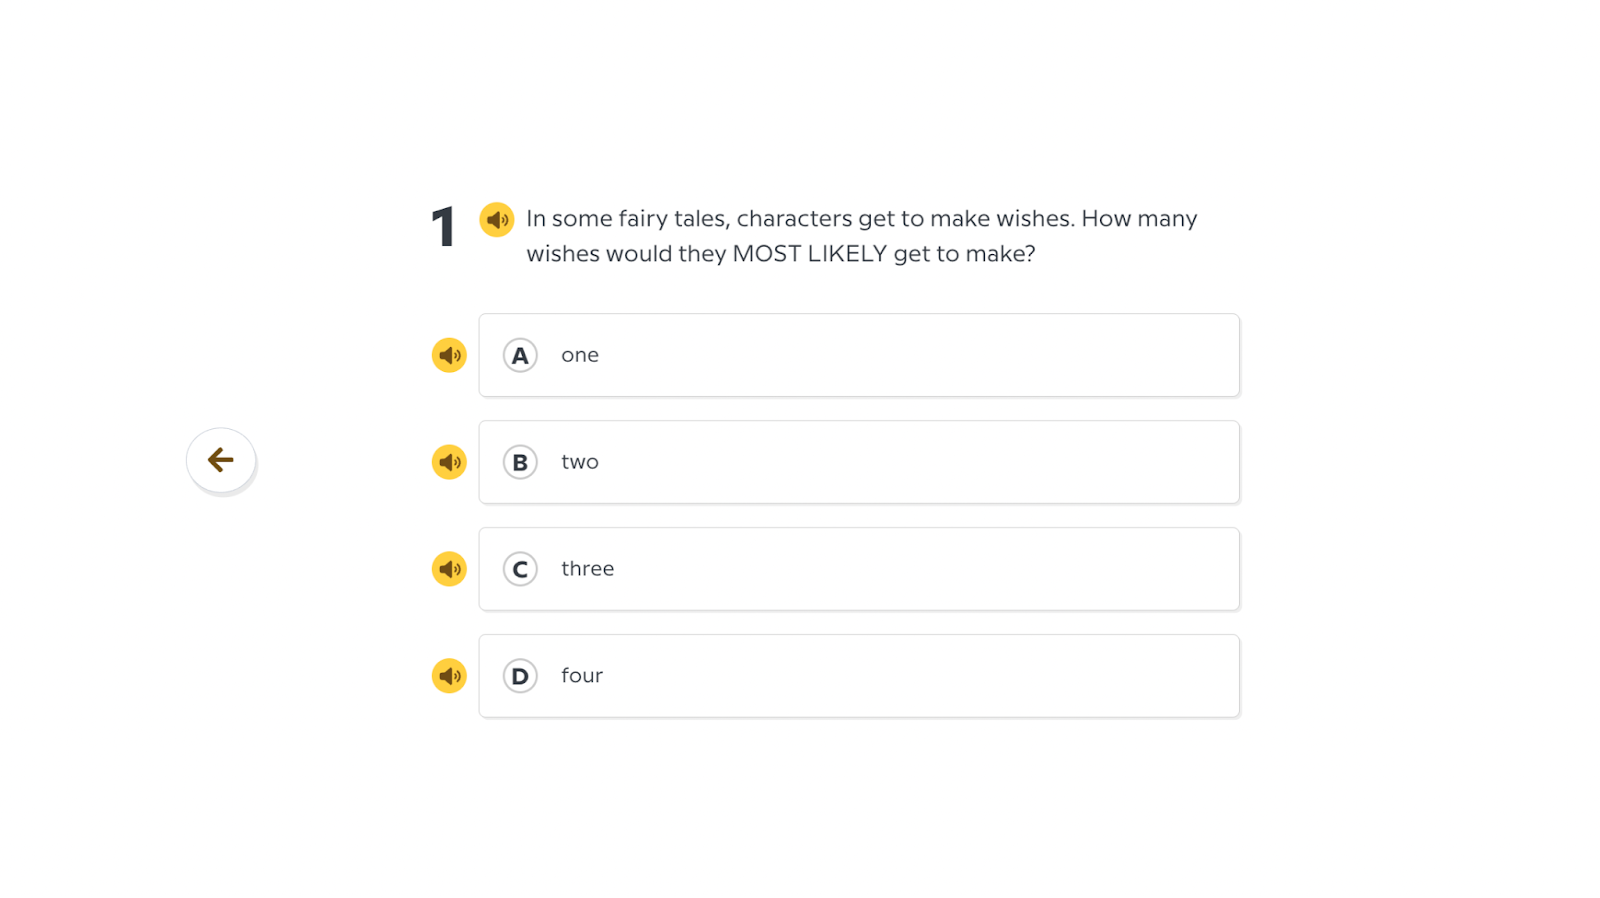Choose the answer text "four"
This screenshot has height=898, width=1600.
[x=582, y=676]
